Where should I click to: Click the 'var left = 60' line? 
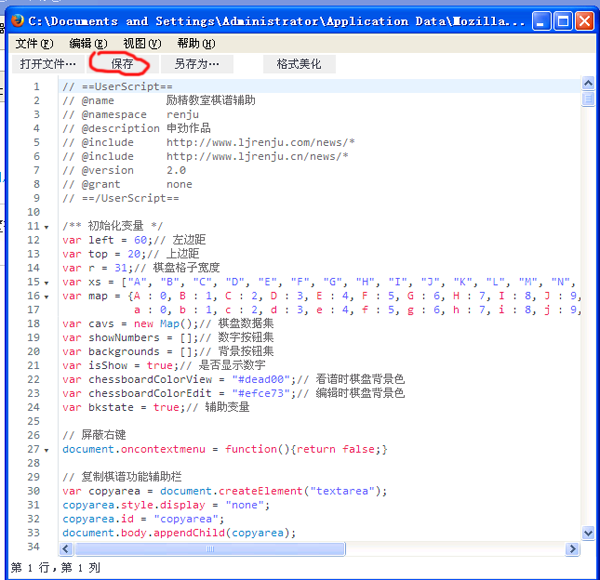point(134,240)
